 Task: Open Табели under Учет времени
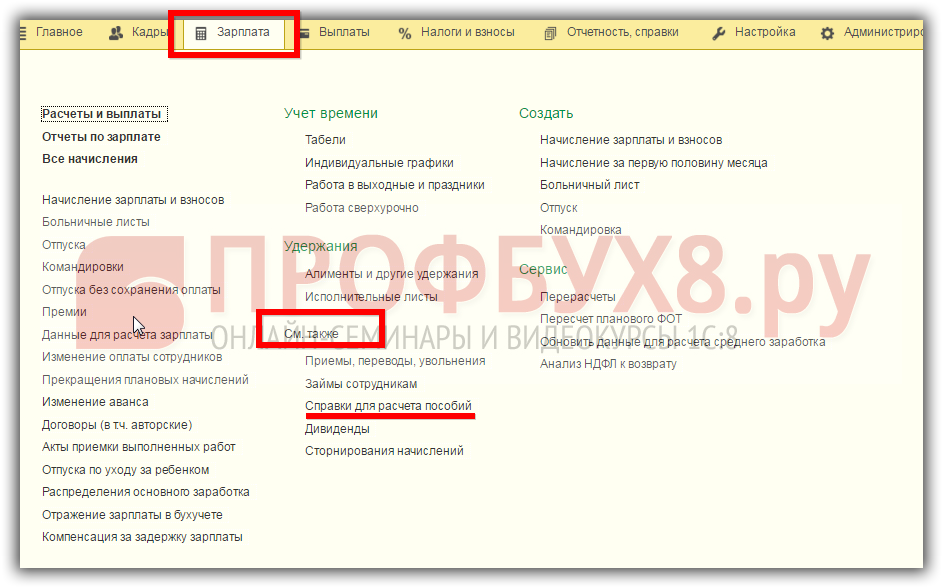(325, 140)
